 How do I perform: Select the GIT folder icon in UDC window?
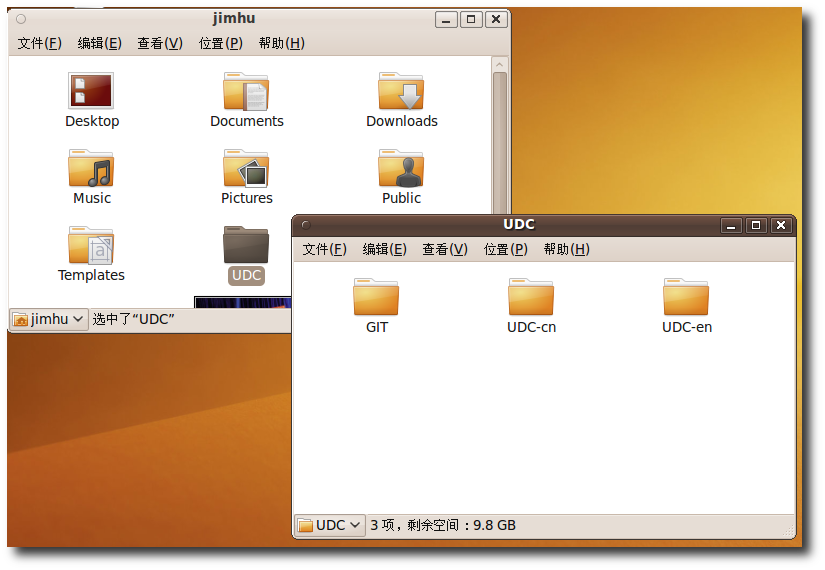click(376, 296)
